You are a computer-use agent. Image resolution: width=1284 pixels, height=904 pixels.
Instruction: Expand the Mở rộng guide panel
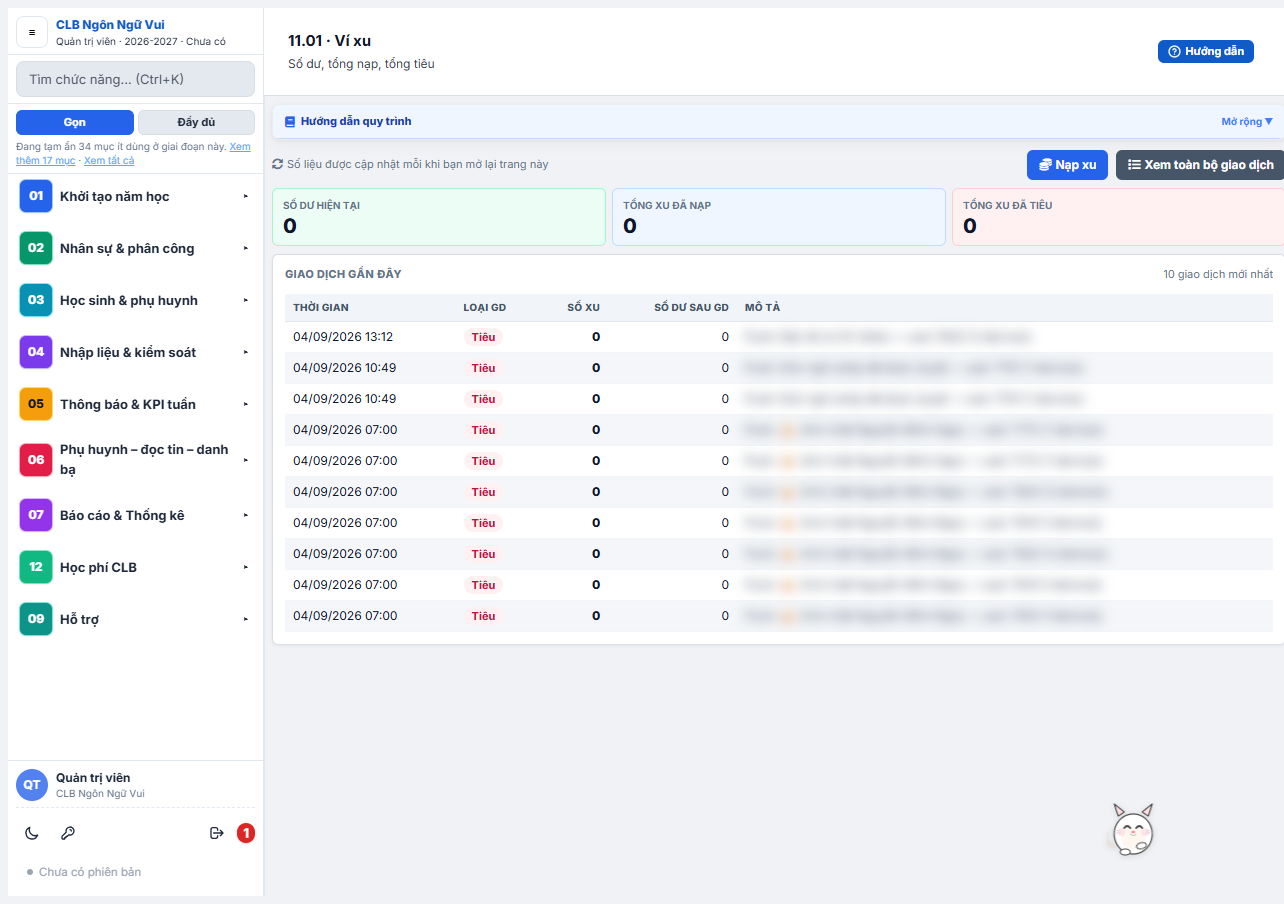click(x=1247, y=122)
